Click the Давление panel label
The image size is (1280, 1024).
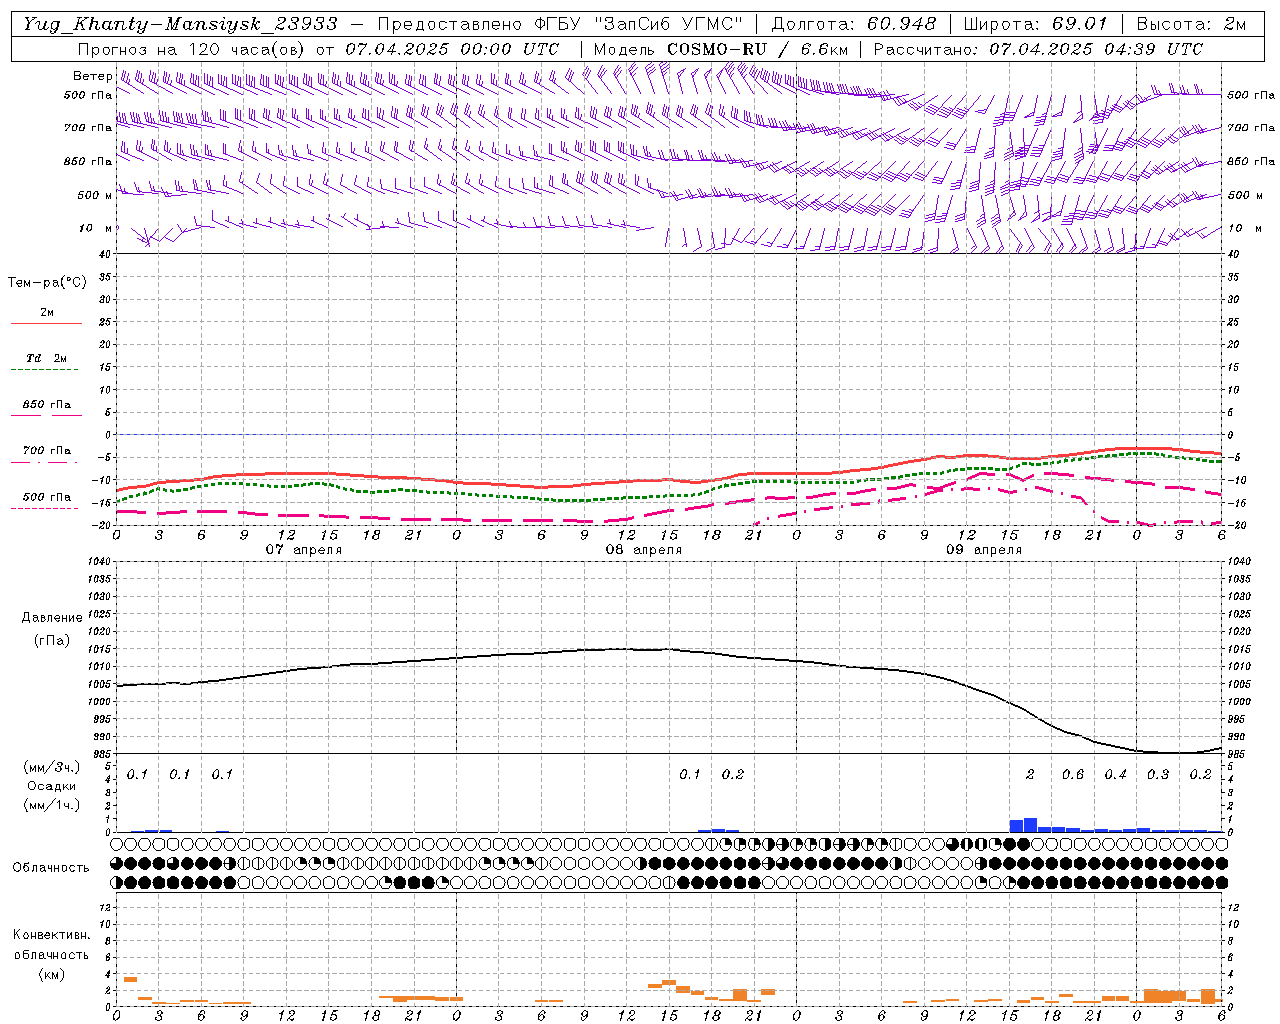(52, 617)
